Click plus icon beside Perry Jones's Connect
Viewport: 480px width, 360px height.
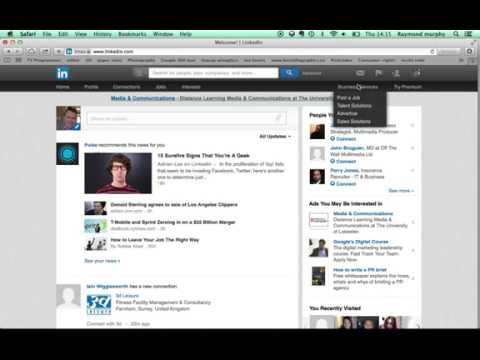(x=332, y=184)
